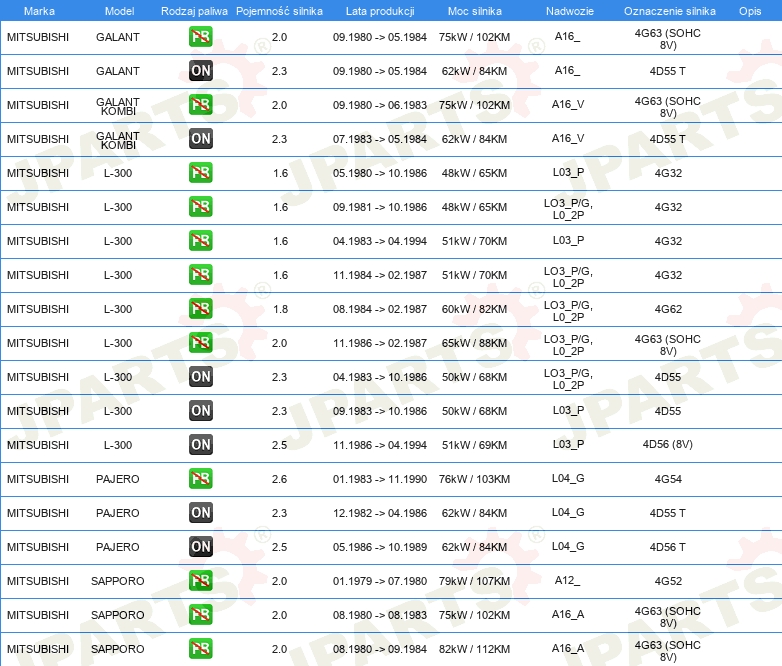Image resolution: width=782 pixels, height=666 pixels.
Task: Click model SAPPORO in 4G52 row
Action: 118,581
